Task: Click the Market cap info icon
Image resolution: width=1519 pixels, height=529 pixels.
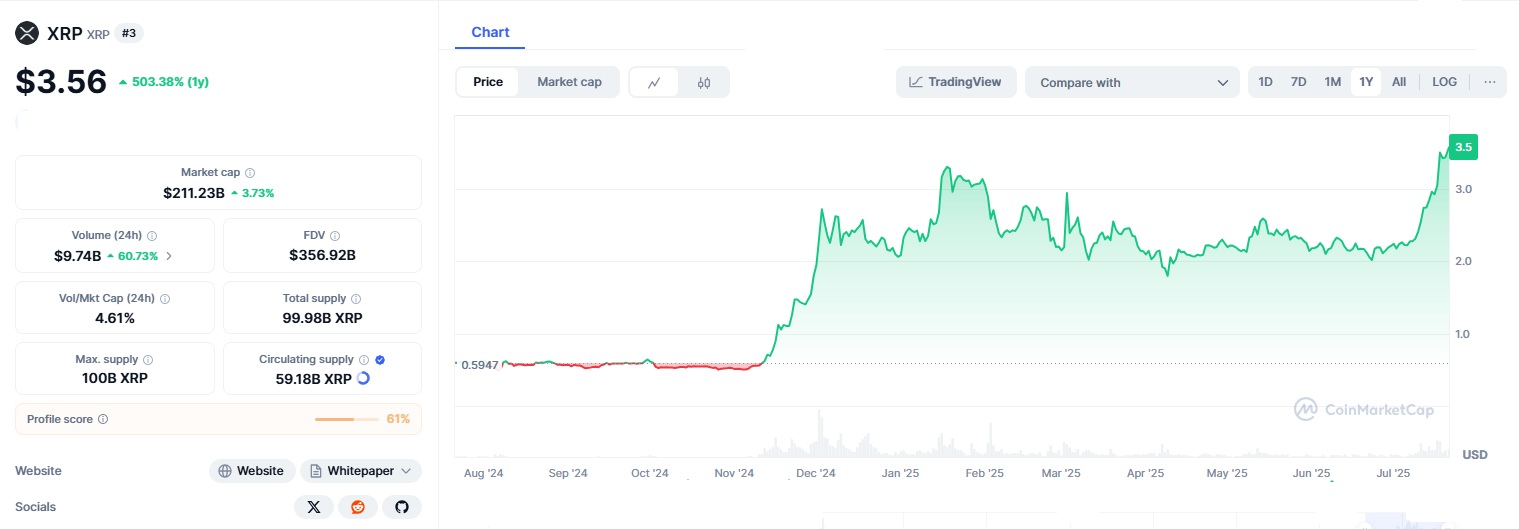Action: (x=250, y=173)
